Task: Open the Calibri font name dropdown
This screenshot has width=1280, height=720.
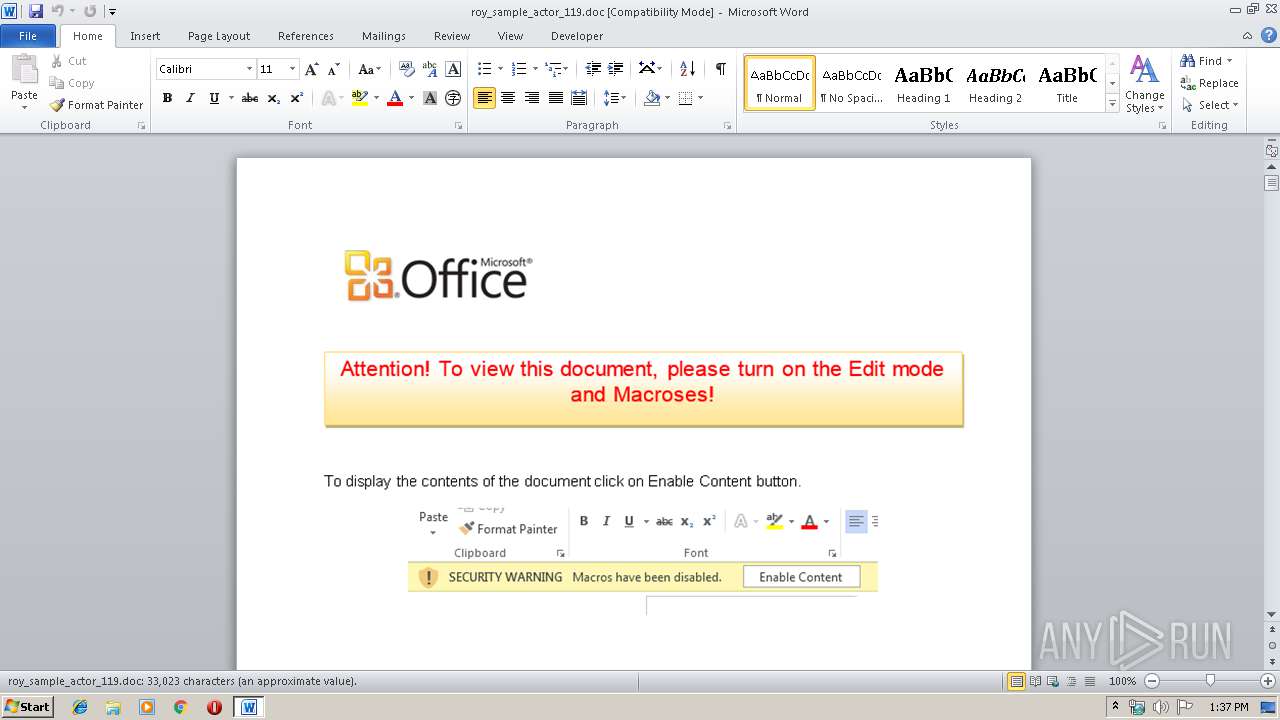Action: pyautogui.click(x=249, y=69)
